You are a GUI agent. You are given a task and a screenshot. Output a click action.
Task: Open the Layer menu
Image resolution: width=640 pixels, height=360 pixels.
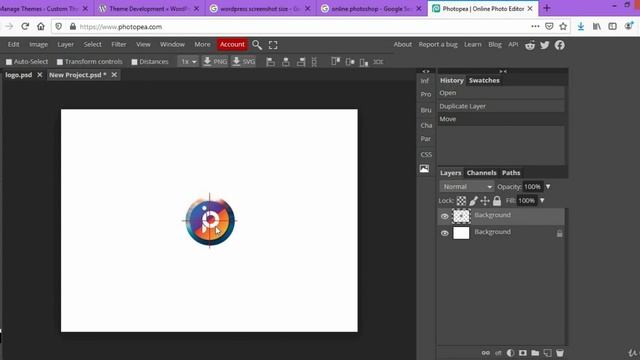[65, 44]
